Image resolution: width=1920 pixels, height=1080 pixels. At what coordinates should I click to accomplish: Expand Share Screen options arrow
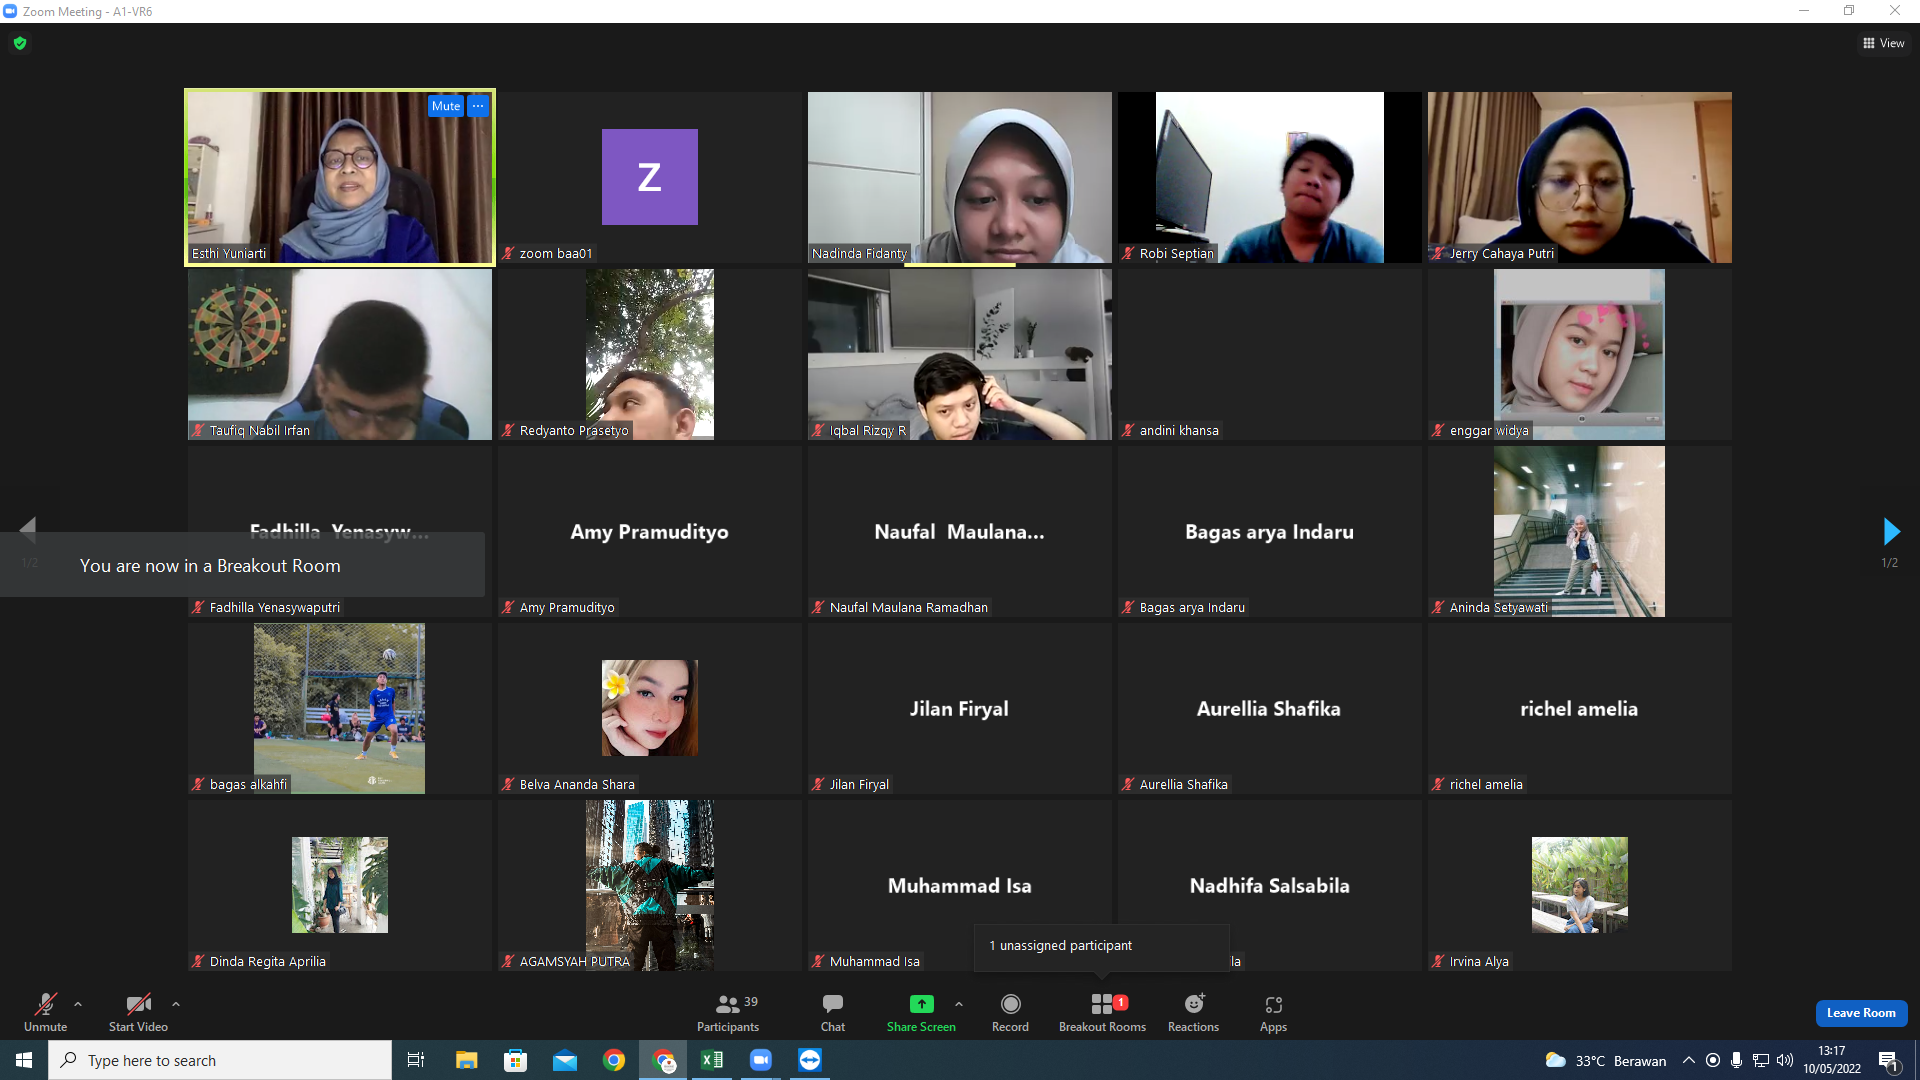click(959, 1004)
